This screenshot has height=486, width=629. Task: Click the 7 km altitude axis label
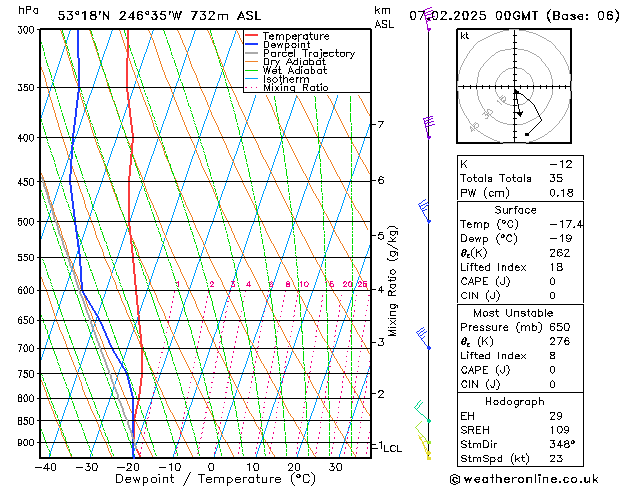point(381,125)
